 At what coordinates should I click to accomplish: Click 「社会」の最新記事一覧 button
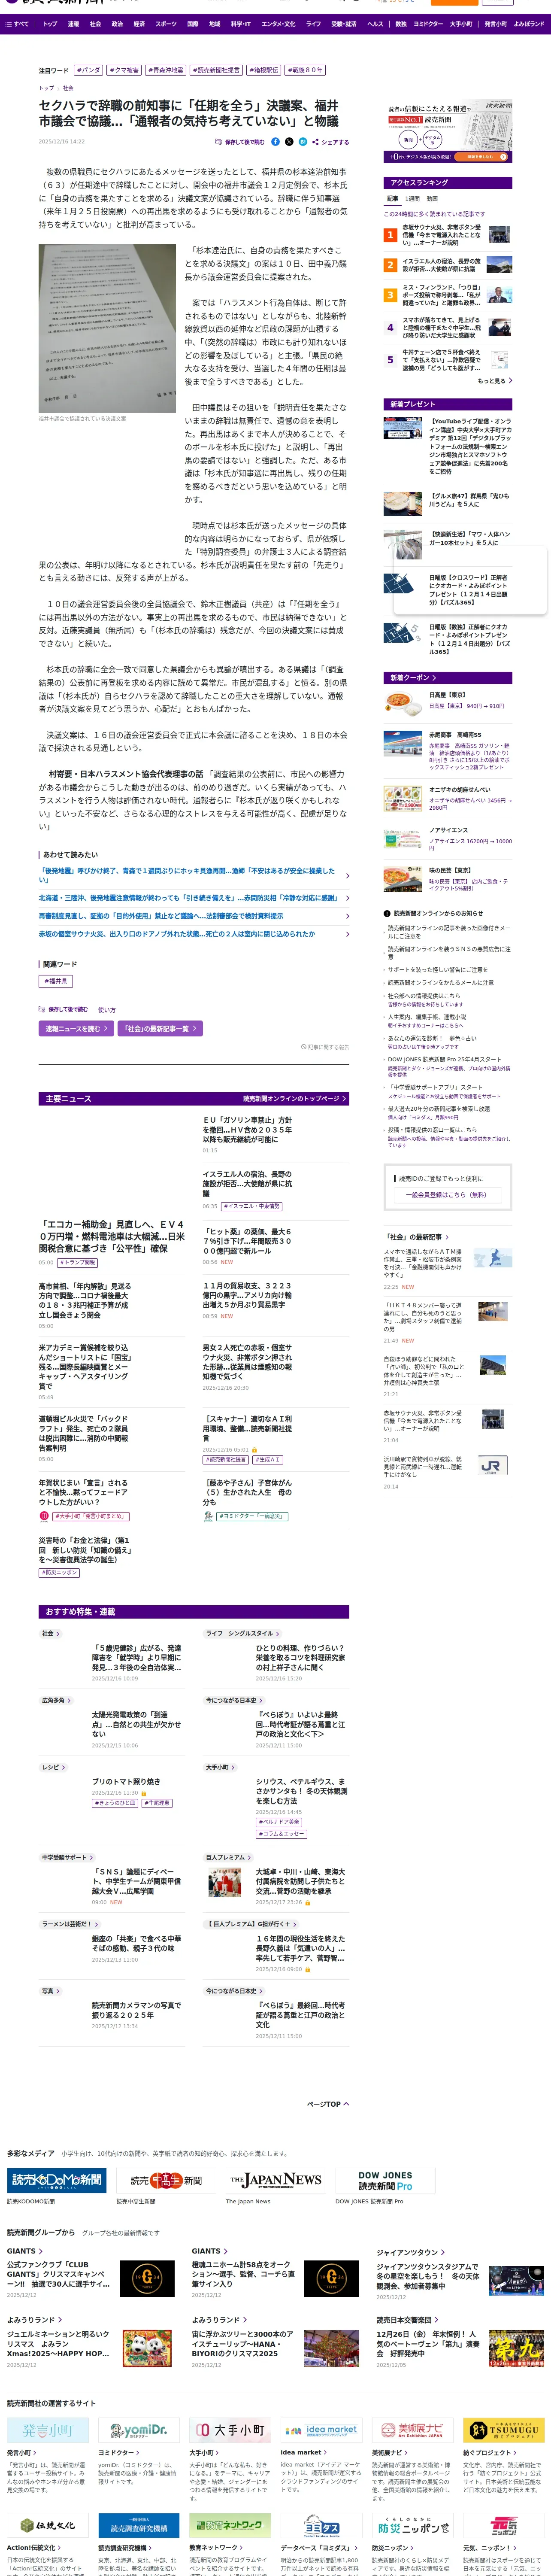(x=160, y=1028)
